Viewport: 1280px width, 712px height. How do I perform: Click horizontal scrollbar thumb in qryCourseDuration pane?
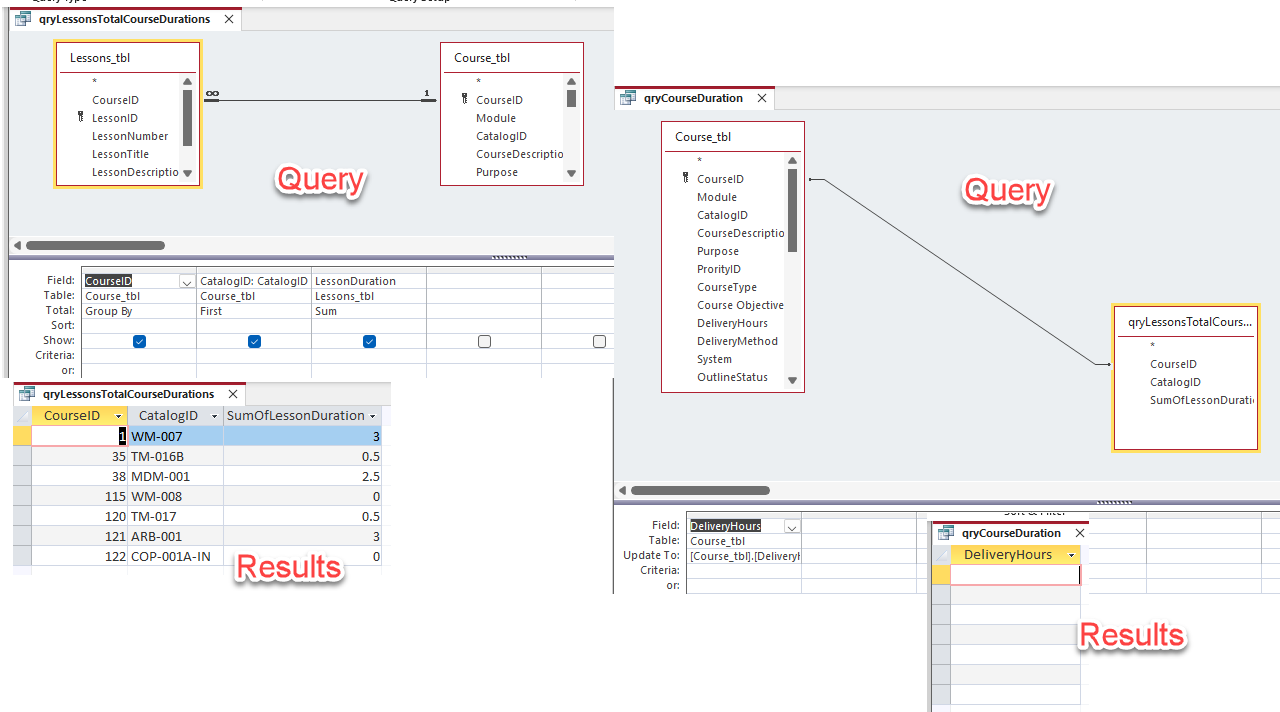click(x=700, y=490)
